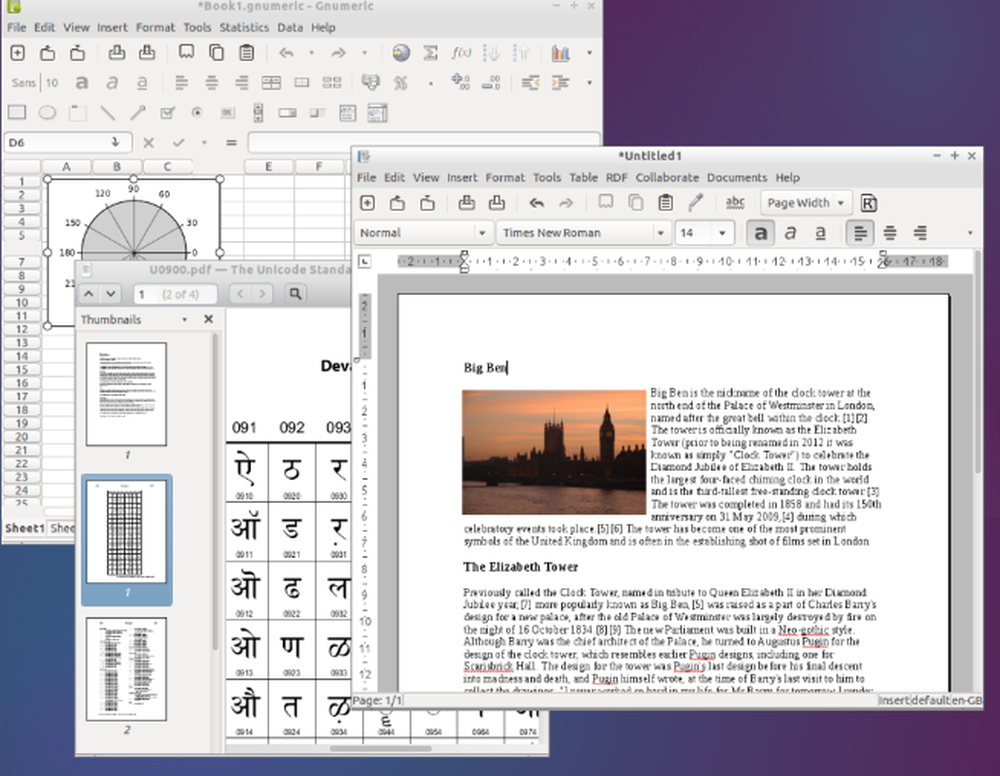1000x776 pixels.
Task: Close the Thumbnails sidebar
Action: coord(209,319)
